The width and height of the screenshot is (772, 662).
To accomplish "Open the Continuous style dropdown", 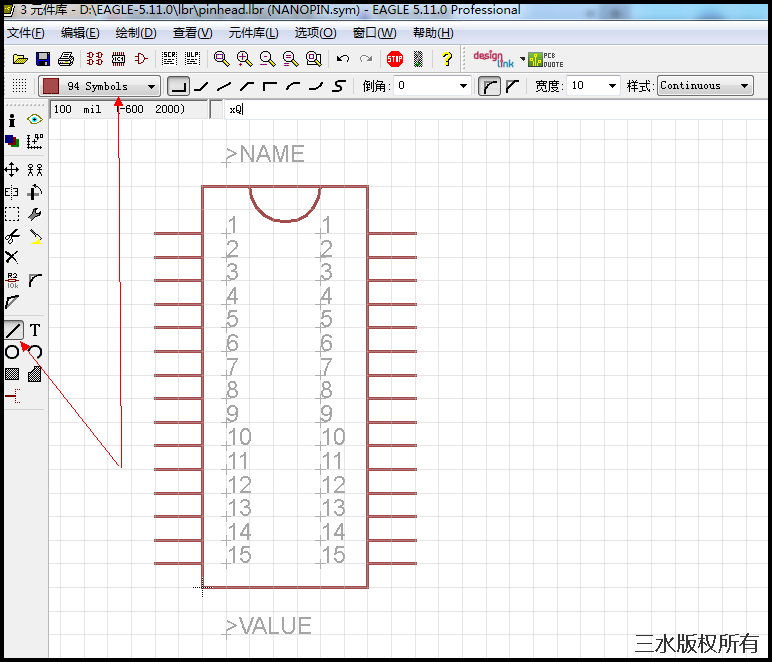I will coord(705,86).
